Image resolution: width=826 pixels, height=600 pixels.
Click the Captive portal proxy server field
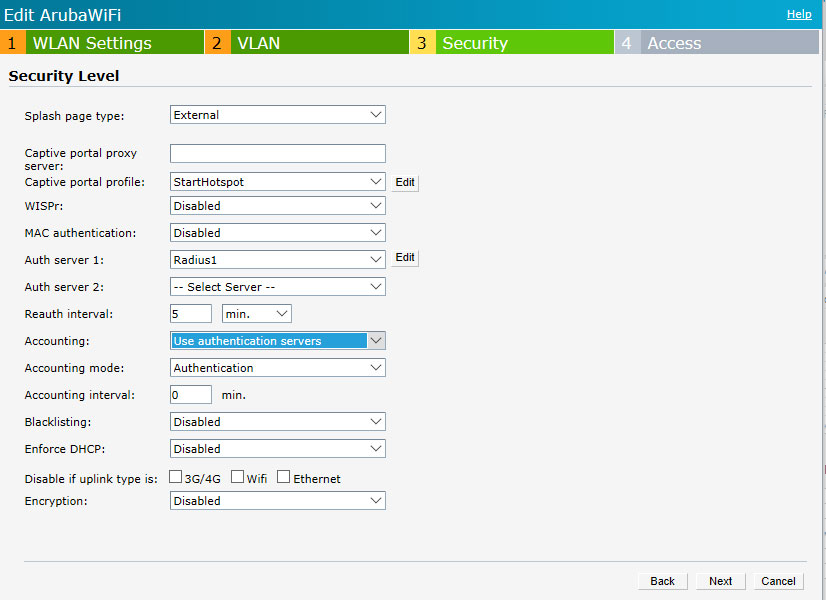click(x=277, y=153)
